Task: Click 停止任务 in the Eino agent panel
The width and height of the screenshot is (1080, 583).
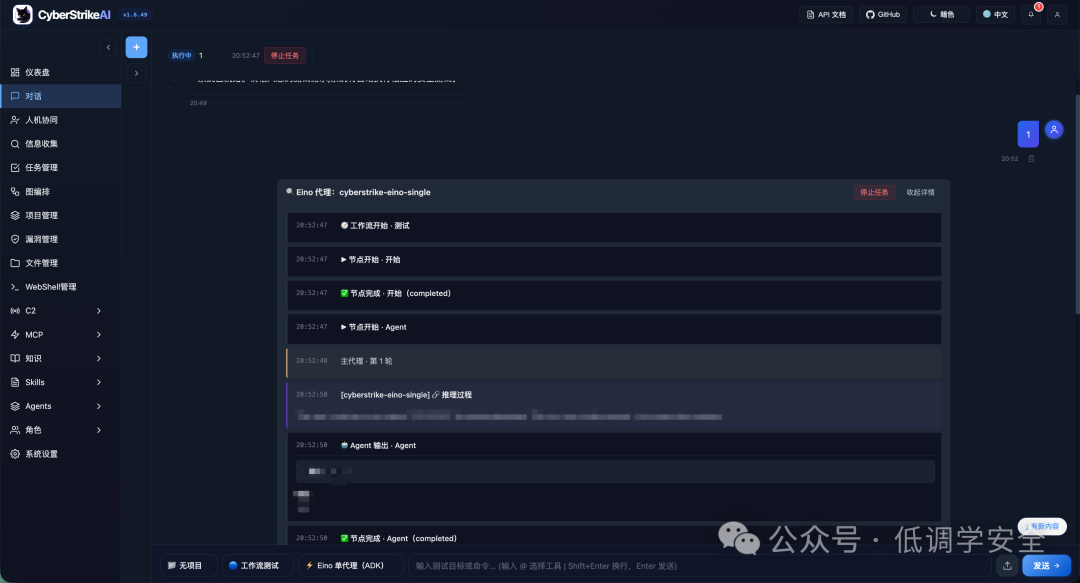Action: coord(874,192)
